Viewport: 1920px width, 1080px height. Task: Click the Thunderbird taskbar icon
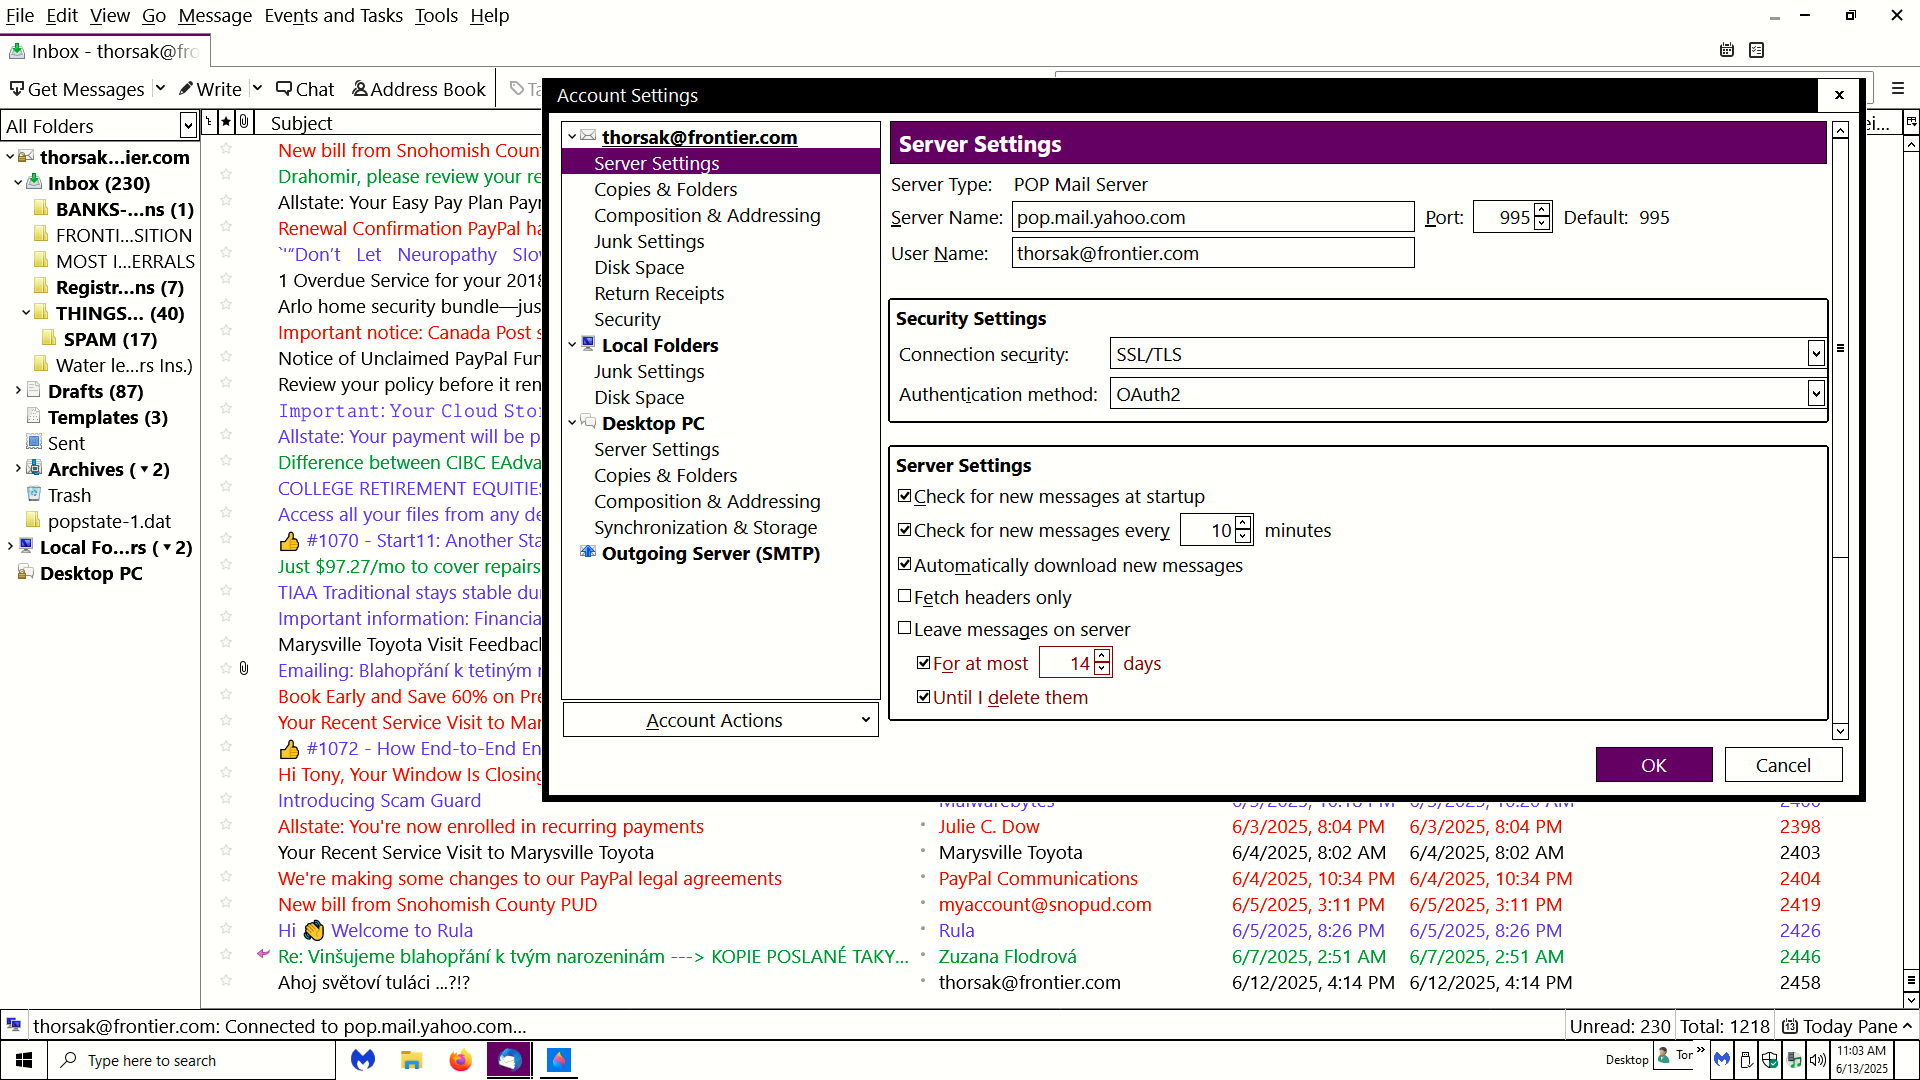coord(509,1060)
